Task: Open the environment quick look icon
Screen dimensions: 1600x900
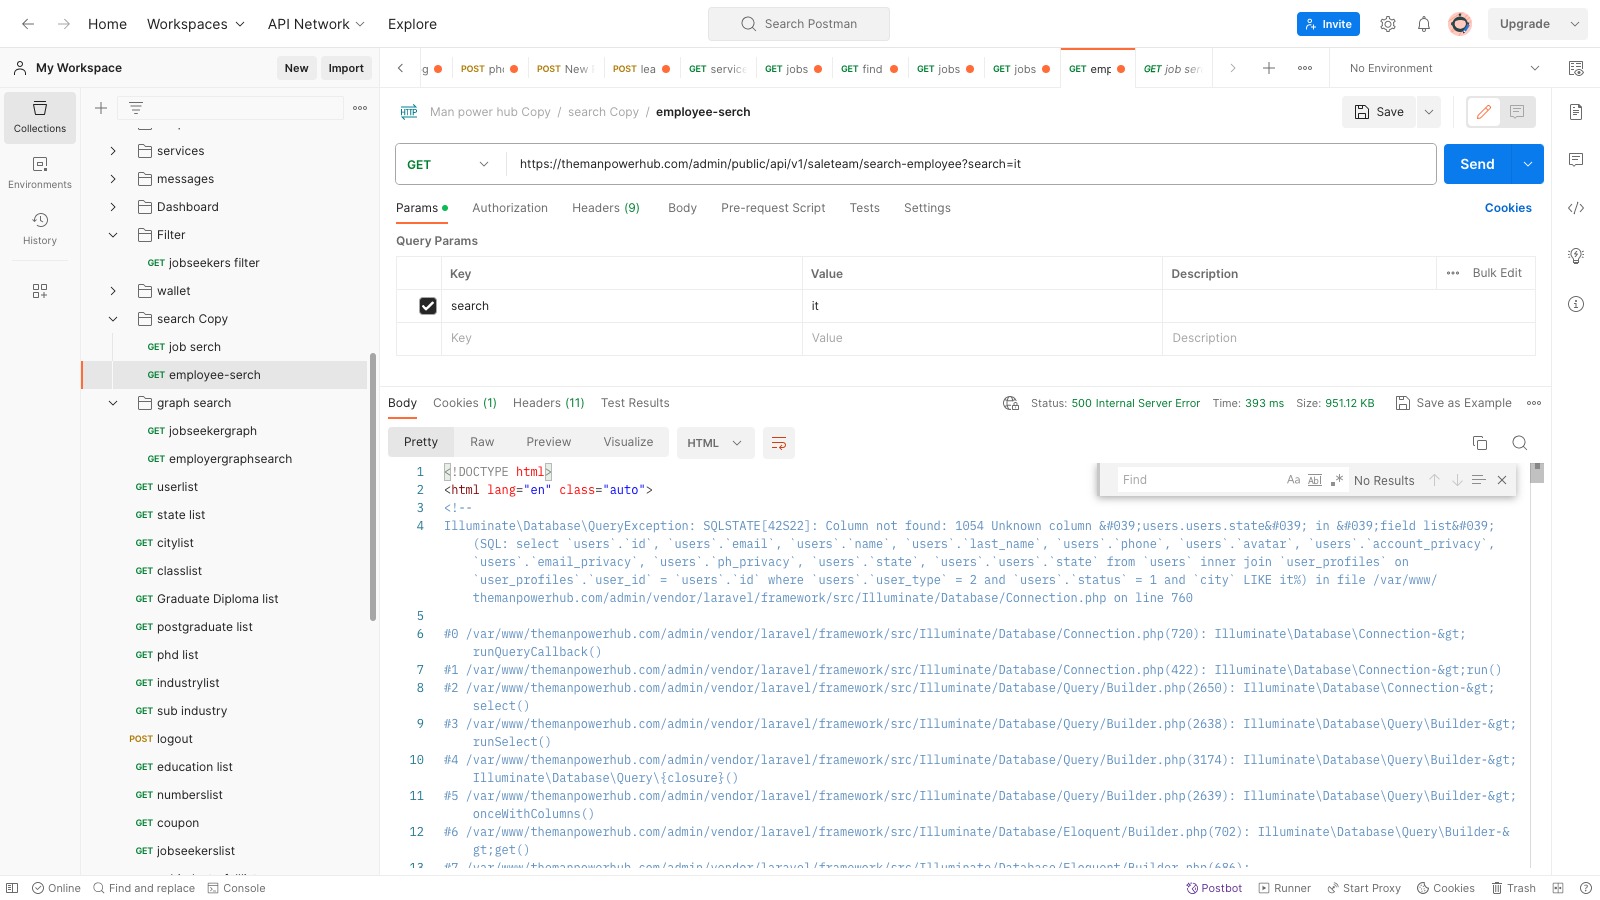Action: click(1576, 68)
